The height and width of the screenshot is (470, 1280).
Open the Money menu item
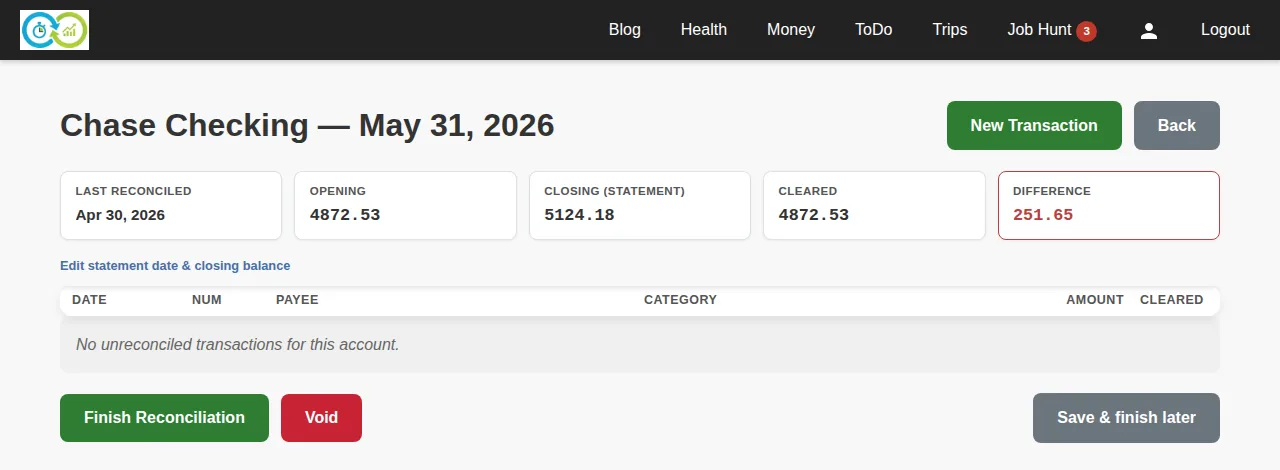(791, 30)
